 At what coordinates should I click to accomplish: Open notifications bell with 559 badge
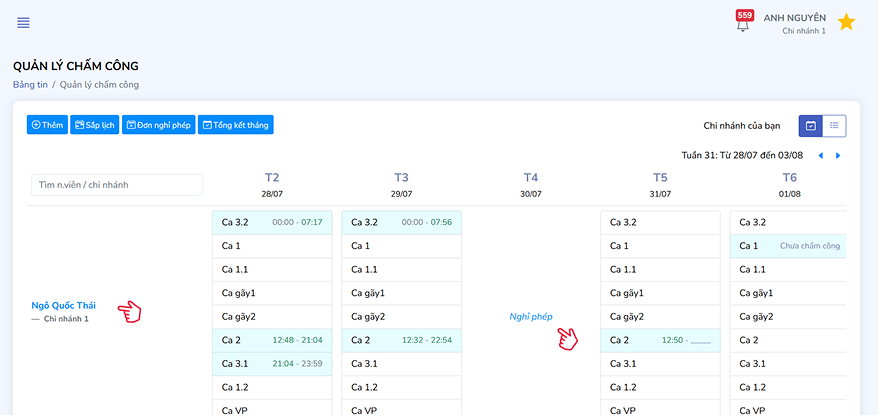pos(743,24)
